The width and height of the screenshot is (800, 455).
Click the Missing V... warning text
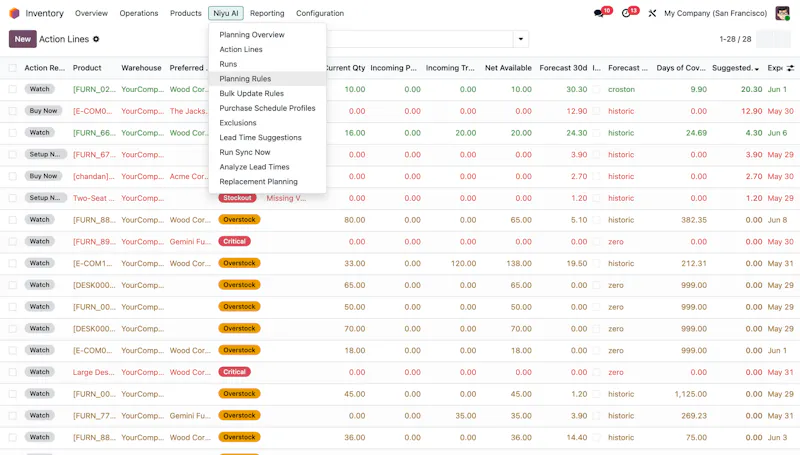[286, 198]
